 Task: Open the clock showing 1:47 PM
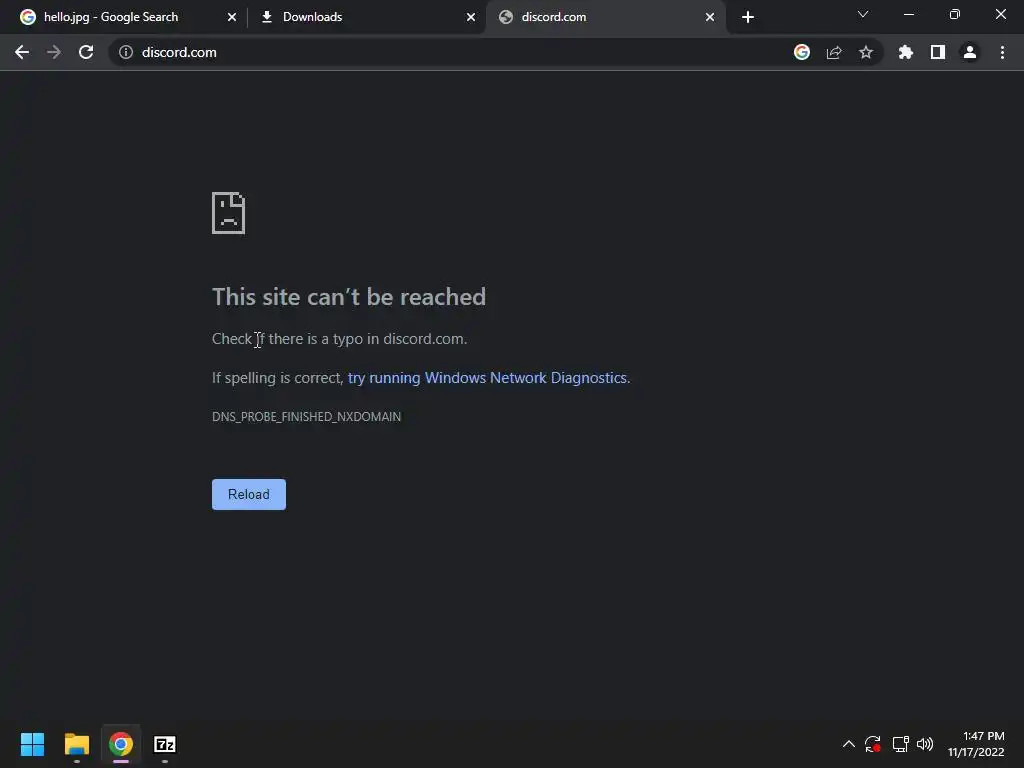pos(976,744)
